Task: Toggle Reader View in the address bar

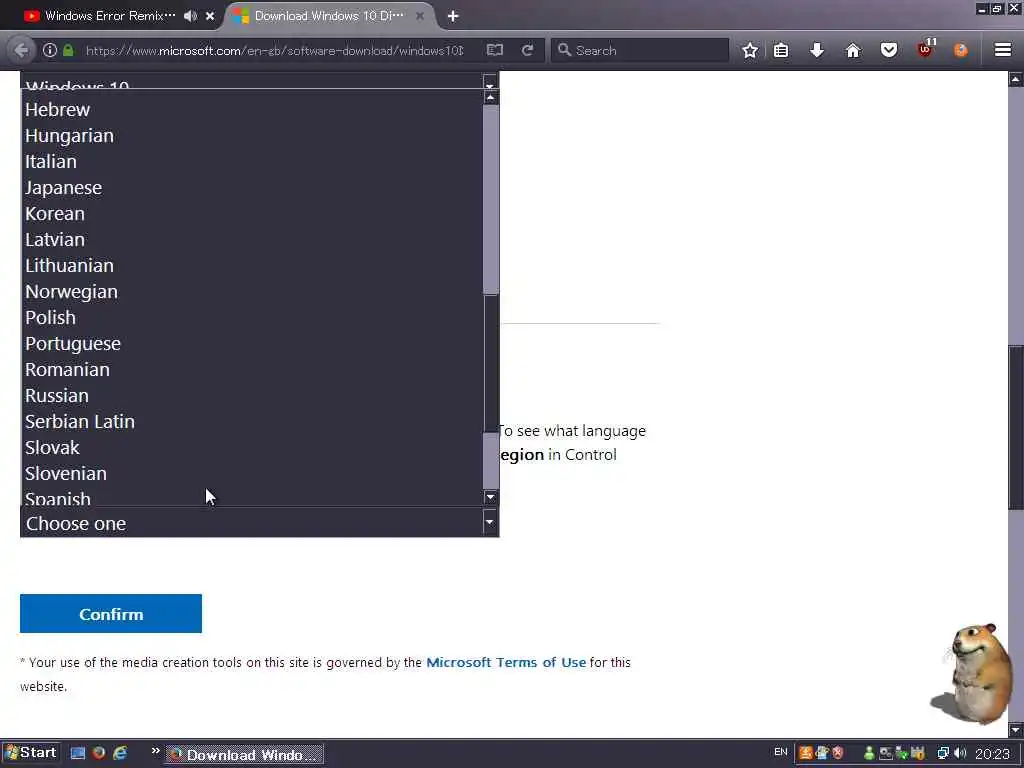Action: coord(495,50)
